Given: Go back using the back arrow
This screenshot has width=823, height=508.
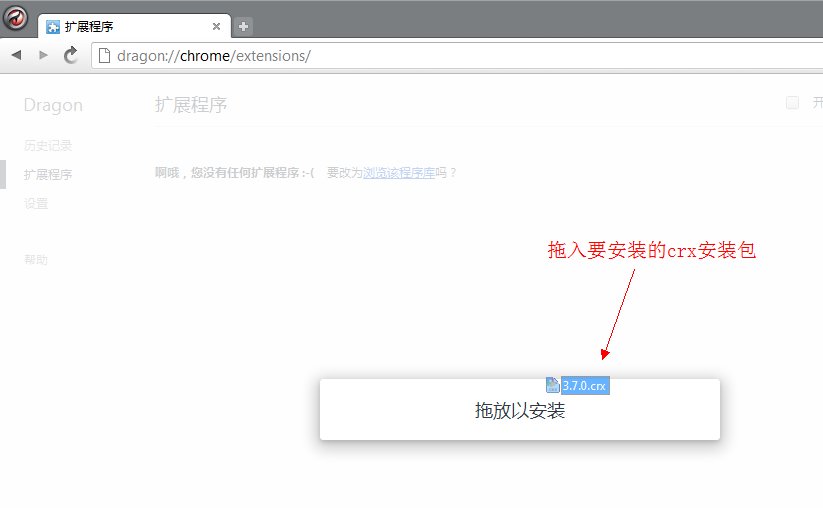Looking at the screenshot, I should point(16,55).
